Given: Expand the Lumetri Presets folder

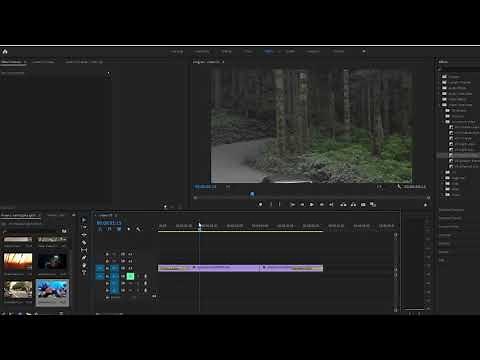Looking at the screenshot, I should click(x=440, y=82).
